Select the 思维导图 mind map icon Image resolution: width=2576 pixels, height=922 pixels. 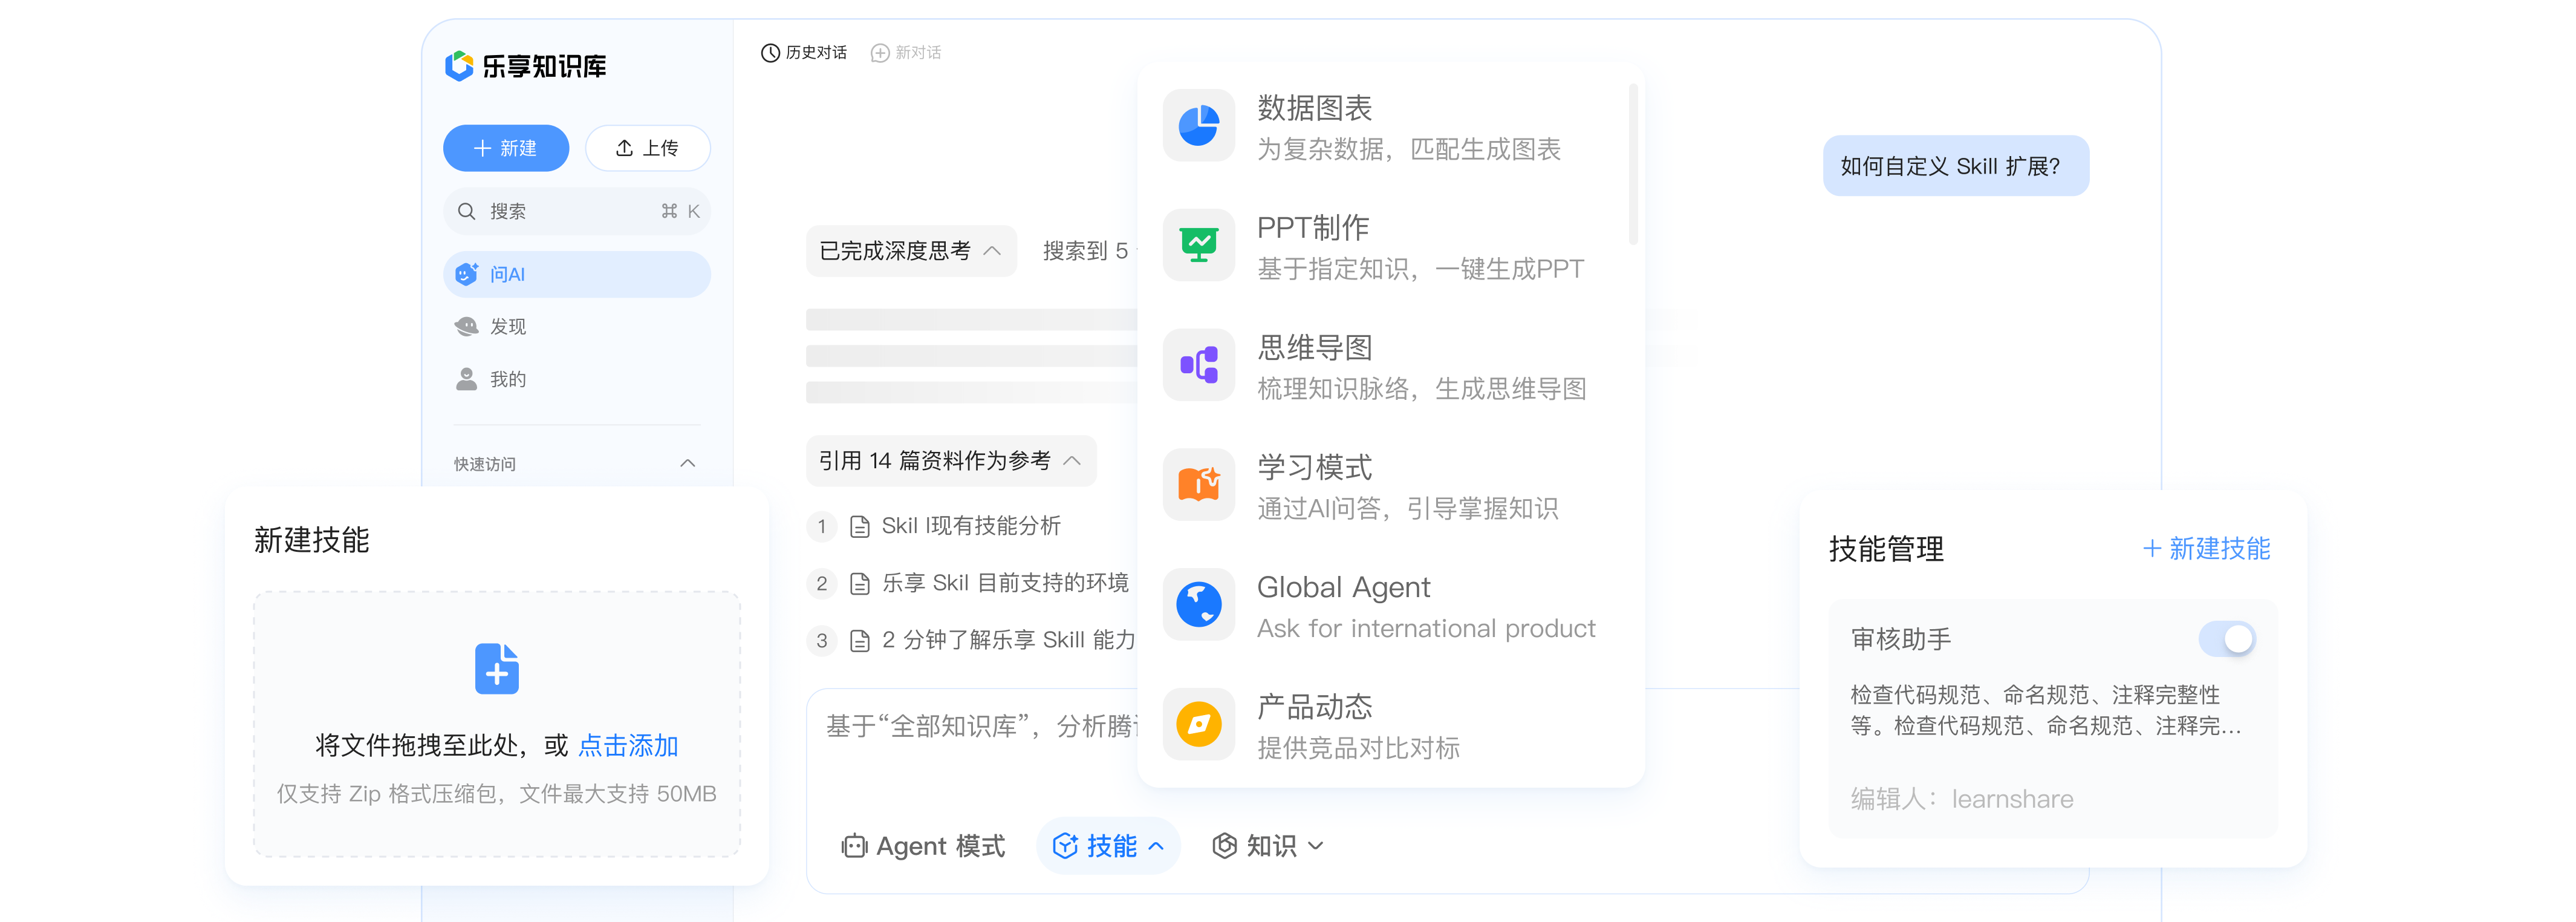[1198, 366]
